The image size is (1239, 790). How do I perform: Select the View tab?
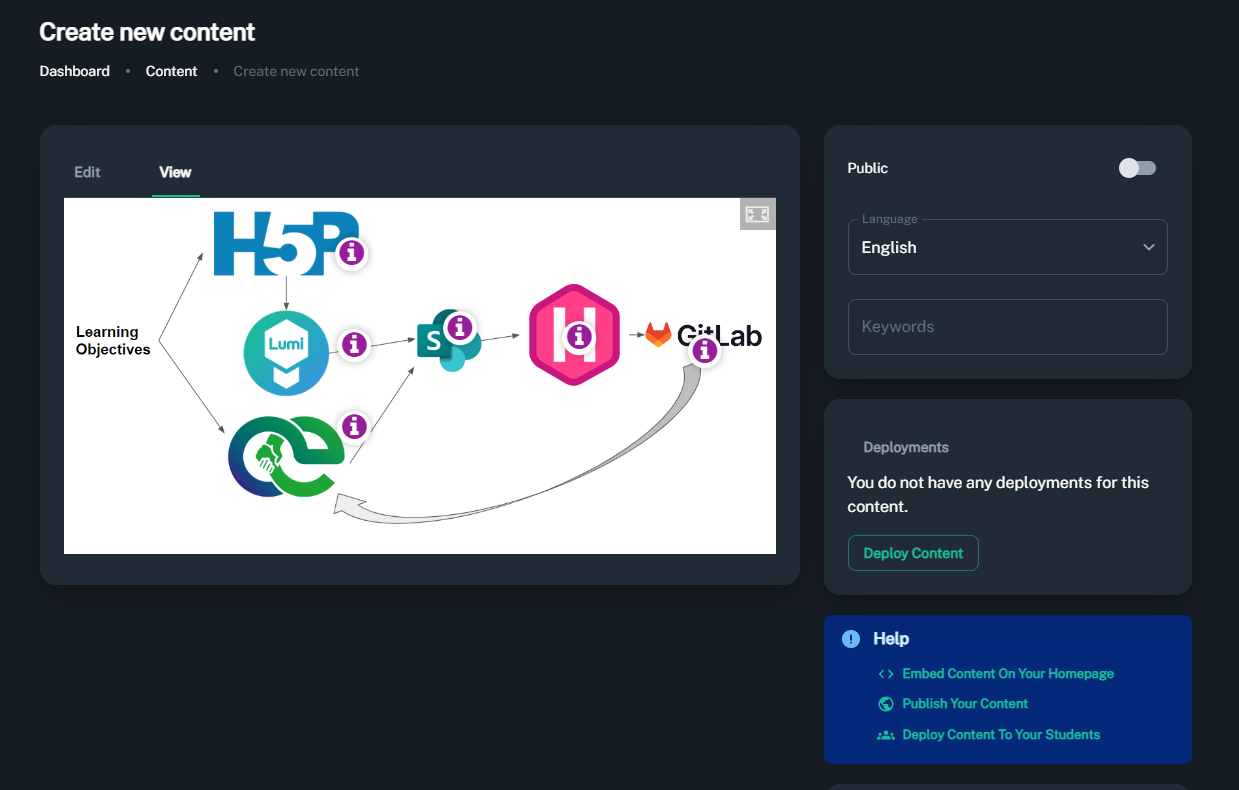pos(175,172)
